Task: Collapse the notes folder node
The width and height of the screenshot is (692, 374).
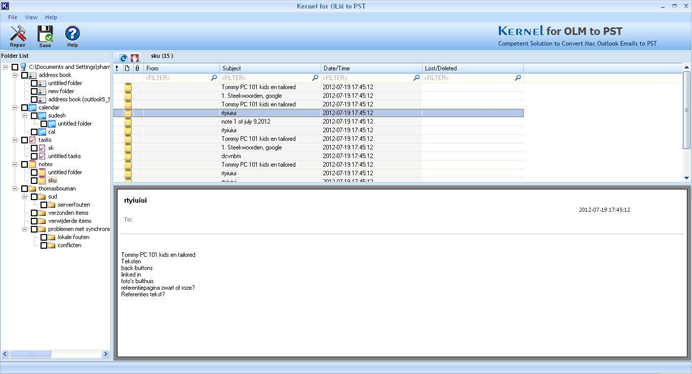Action: (15, 164)
